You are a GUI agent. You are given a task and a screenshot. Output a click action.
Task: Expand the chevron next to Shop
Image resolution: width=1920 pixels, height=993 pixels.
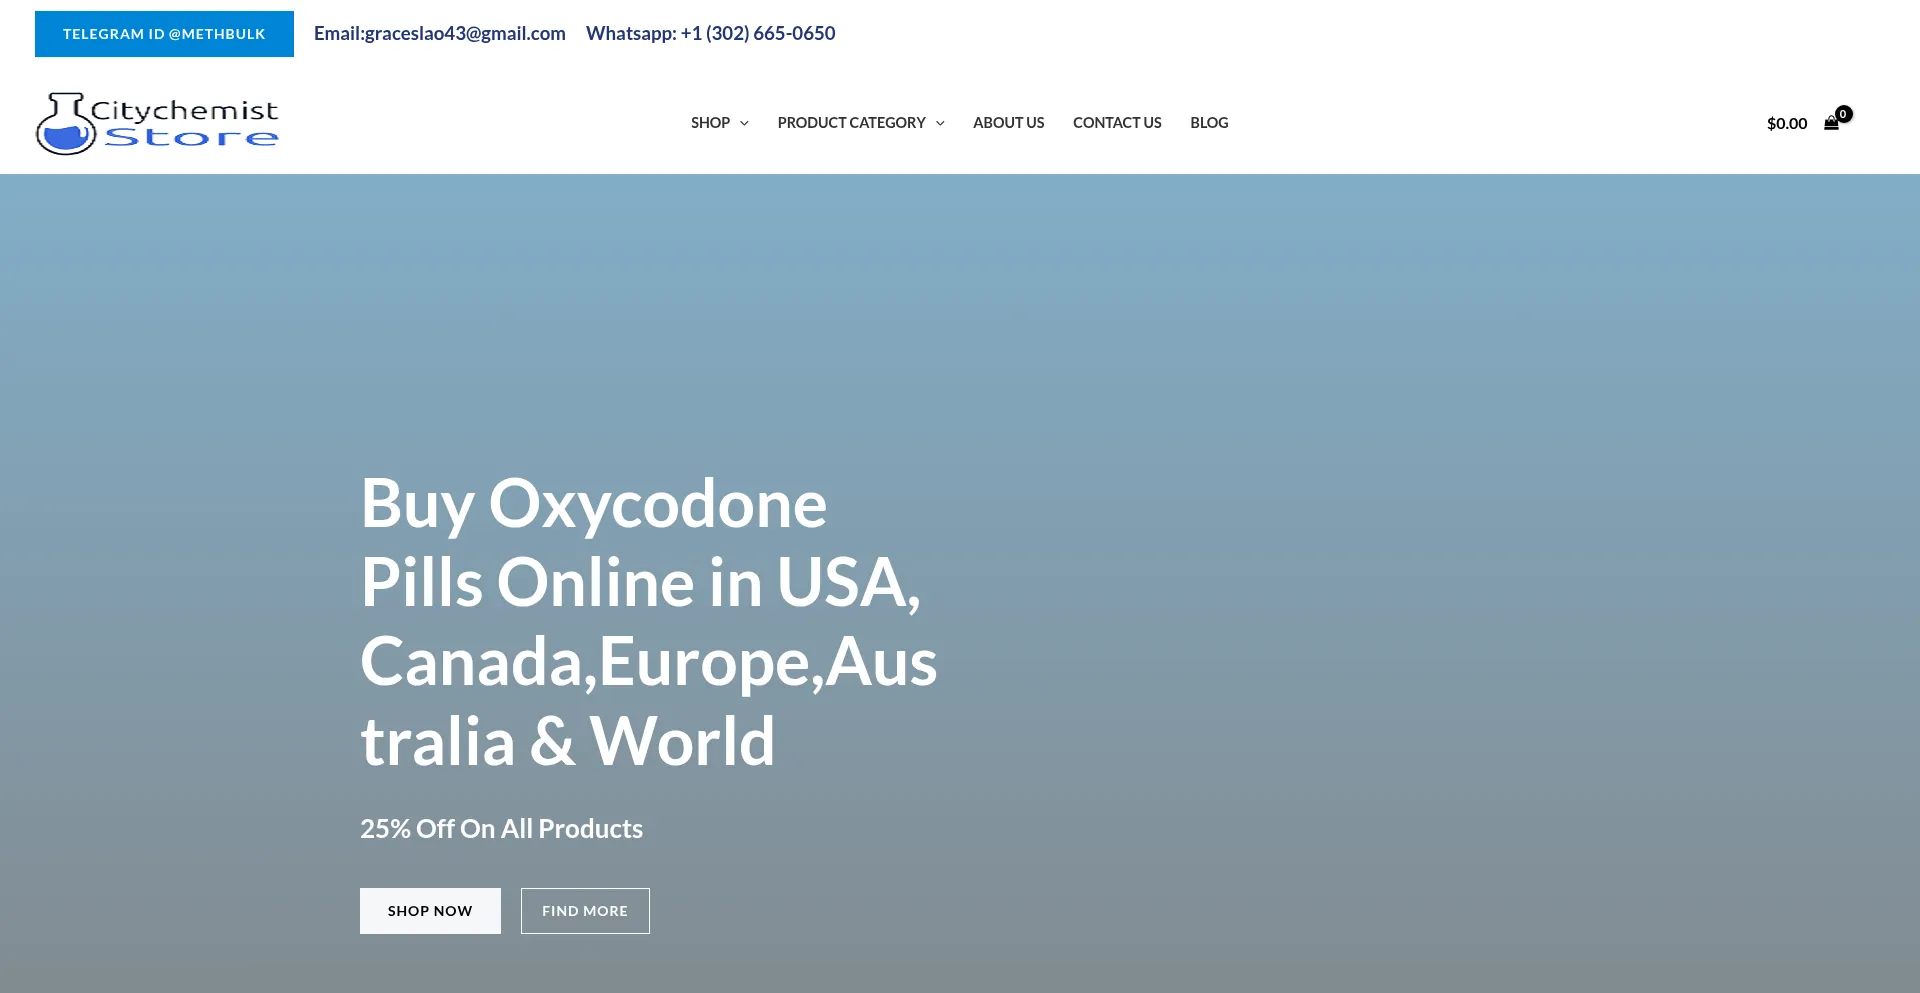[x=744, y=123]
